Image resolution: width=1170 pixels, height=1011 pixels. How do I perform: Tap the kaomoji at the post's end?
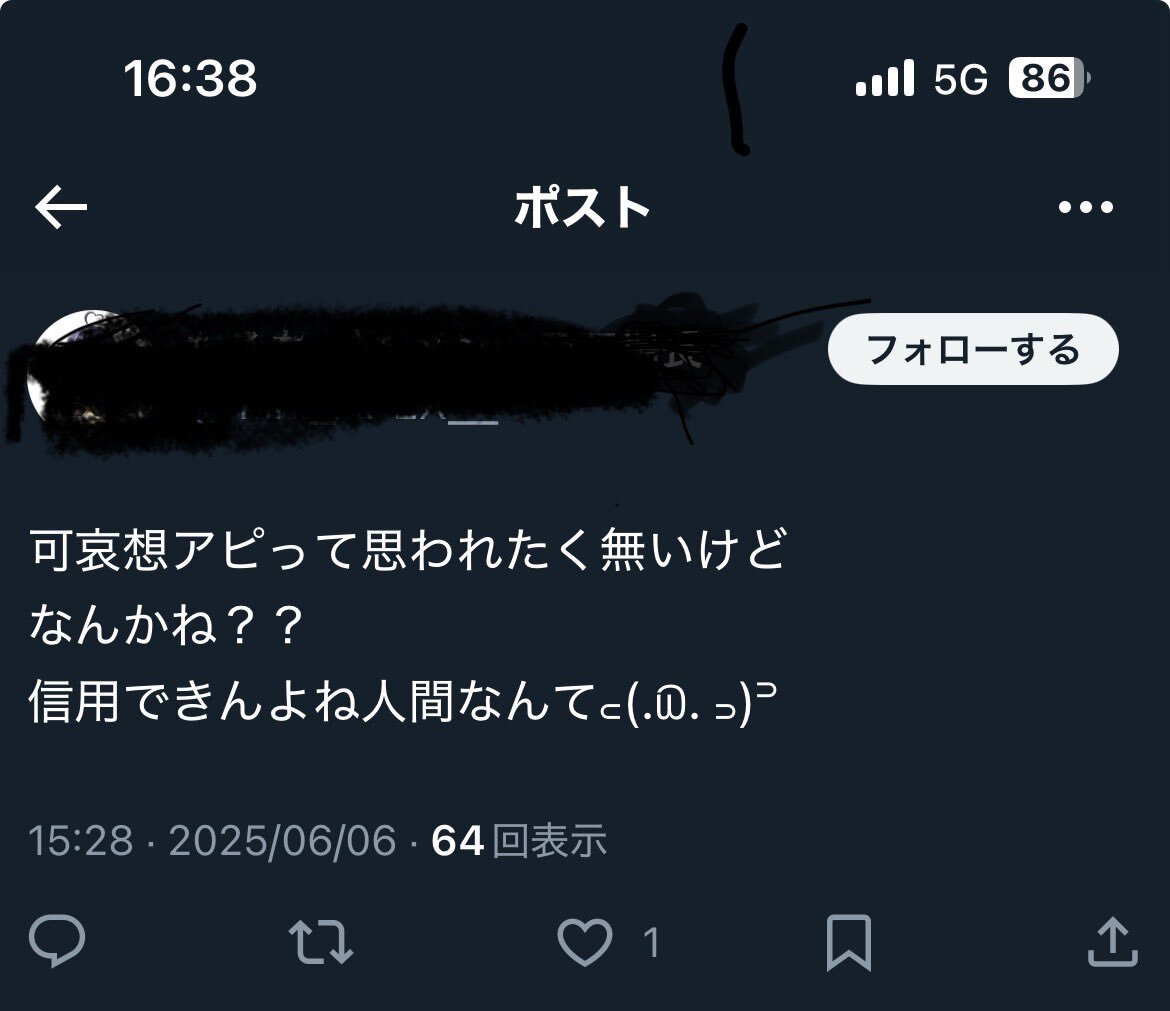688,704
